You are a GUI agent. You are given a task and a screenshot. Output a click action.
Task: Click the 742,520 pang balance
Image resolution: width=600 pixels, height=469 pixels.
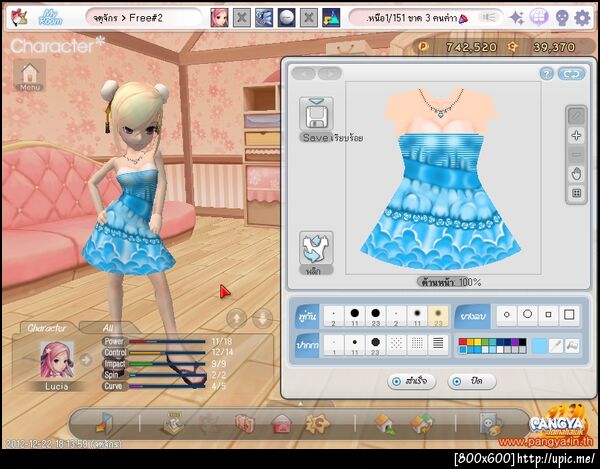pyautogui.click(x=471, y=47)
